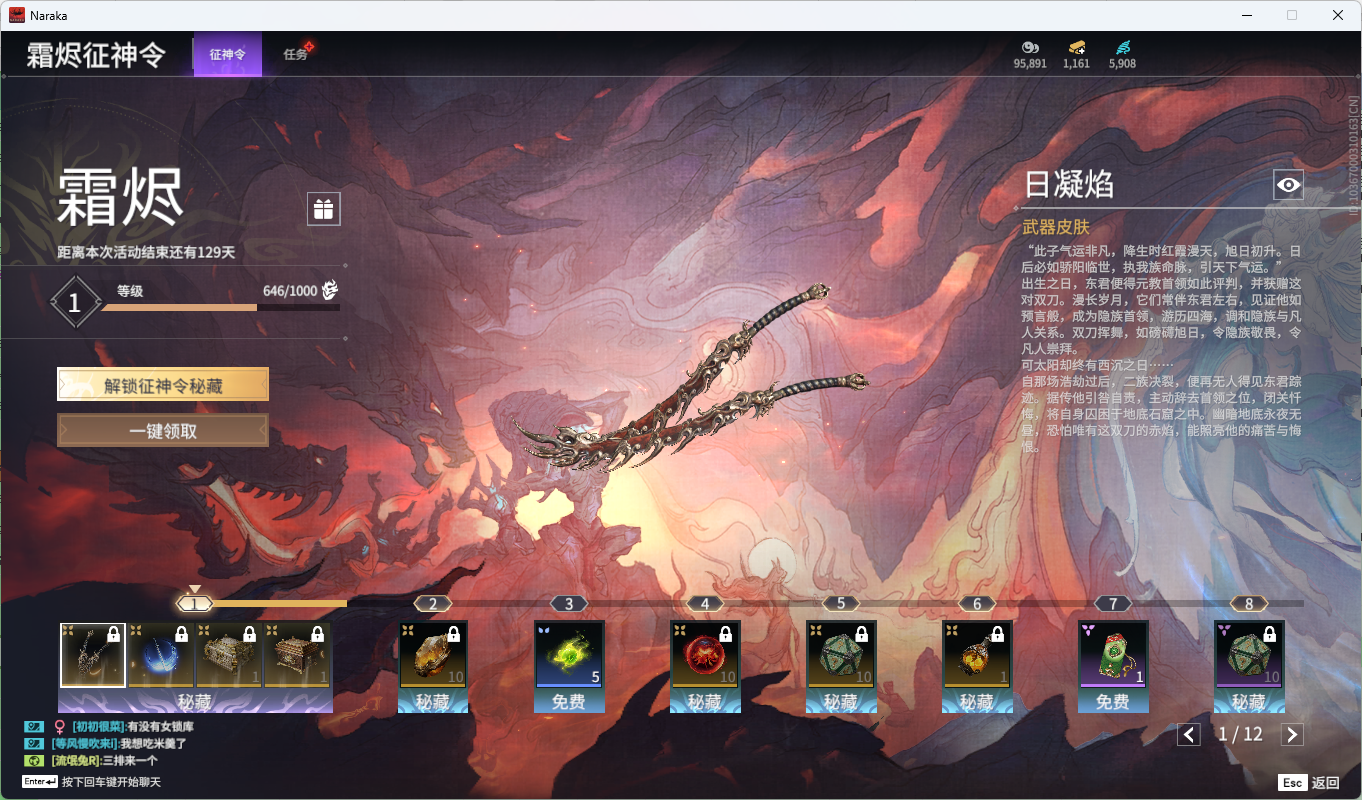Click chat message 三排来一个
Image resolution: width=1362 pixels, height=800 pixels.
click(x=131, y=761)
